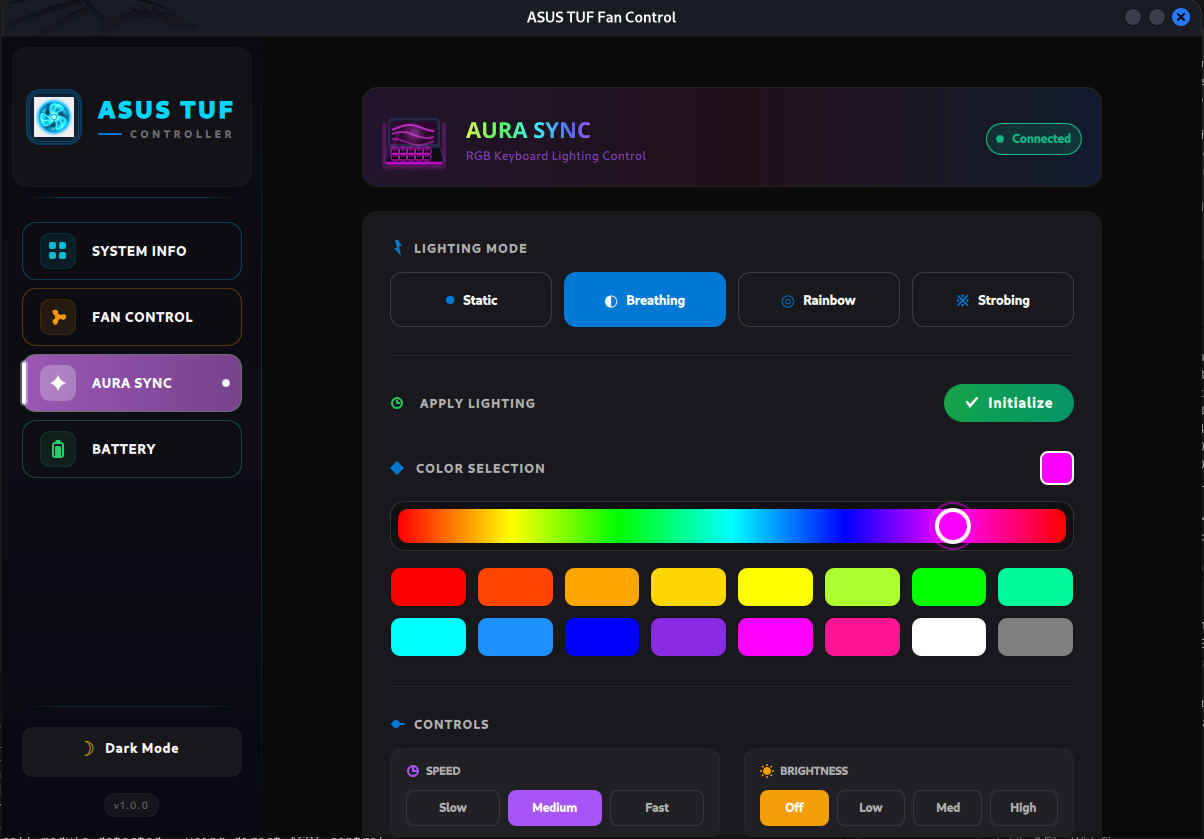Screen dimensions: 1204x839
Task: Click the Brightness sun icon
Action: (767, 771)
